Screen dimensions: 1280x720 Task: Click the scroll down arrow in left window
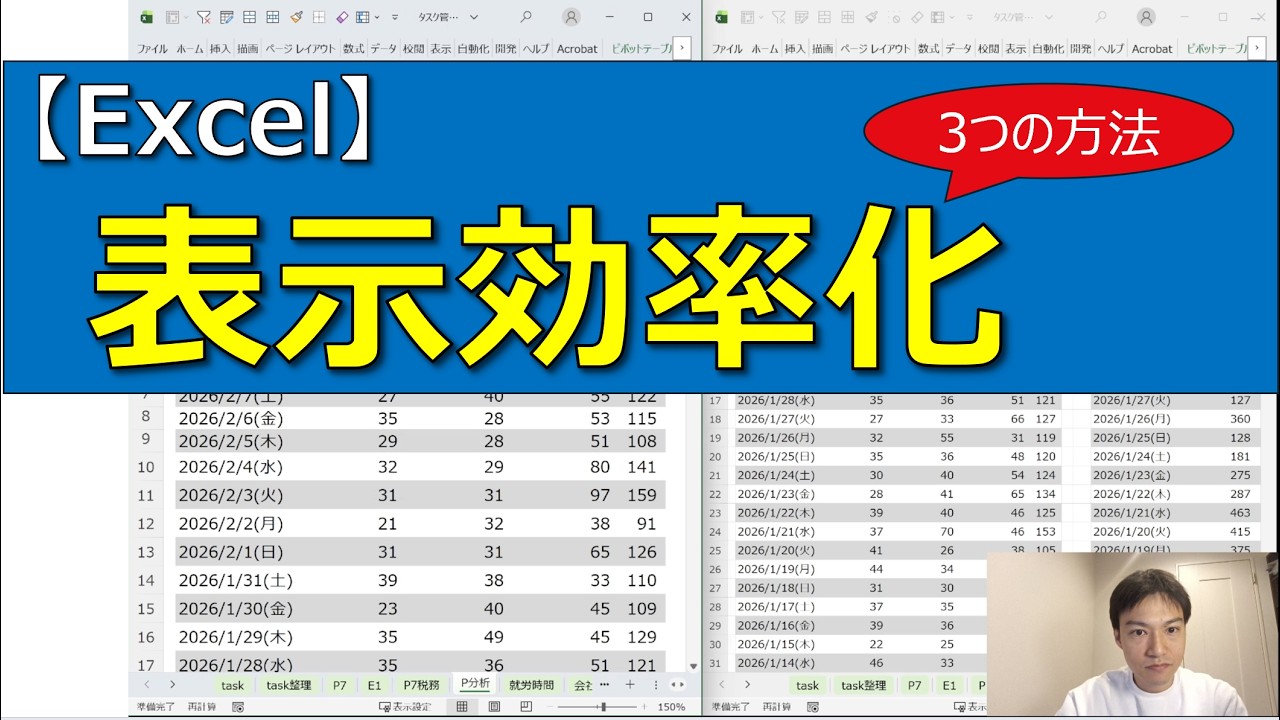coord(694,665)
